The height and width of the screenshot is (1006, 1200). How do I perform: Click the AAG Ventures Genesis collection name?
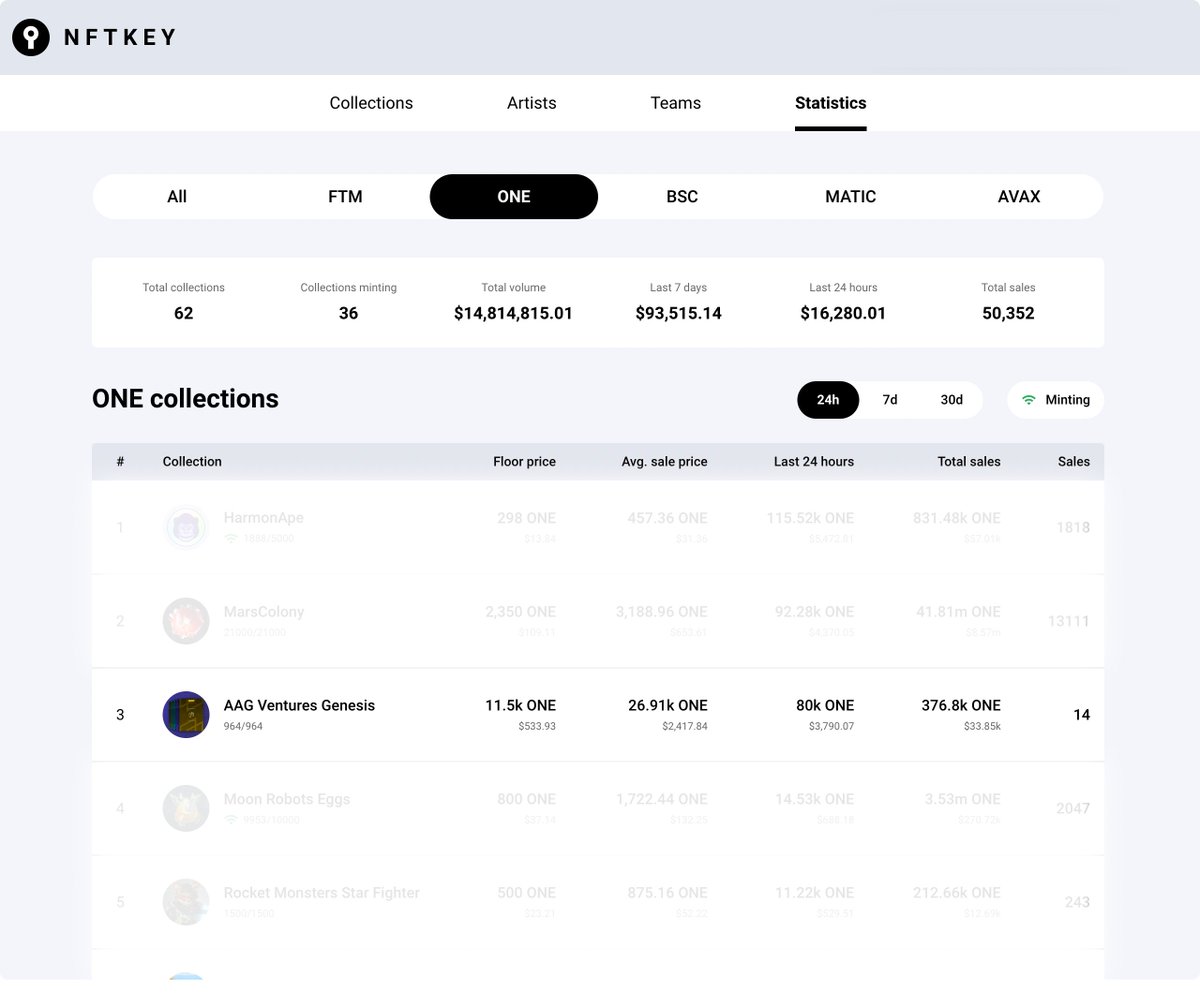point(300,705)
